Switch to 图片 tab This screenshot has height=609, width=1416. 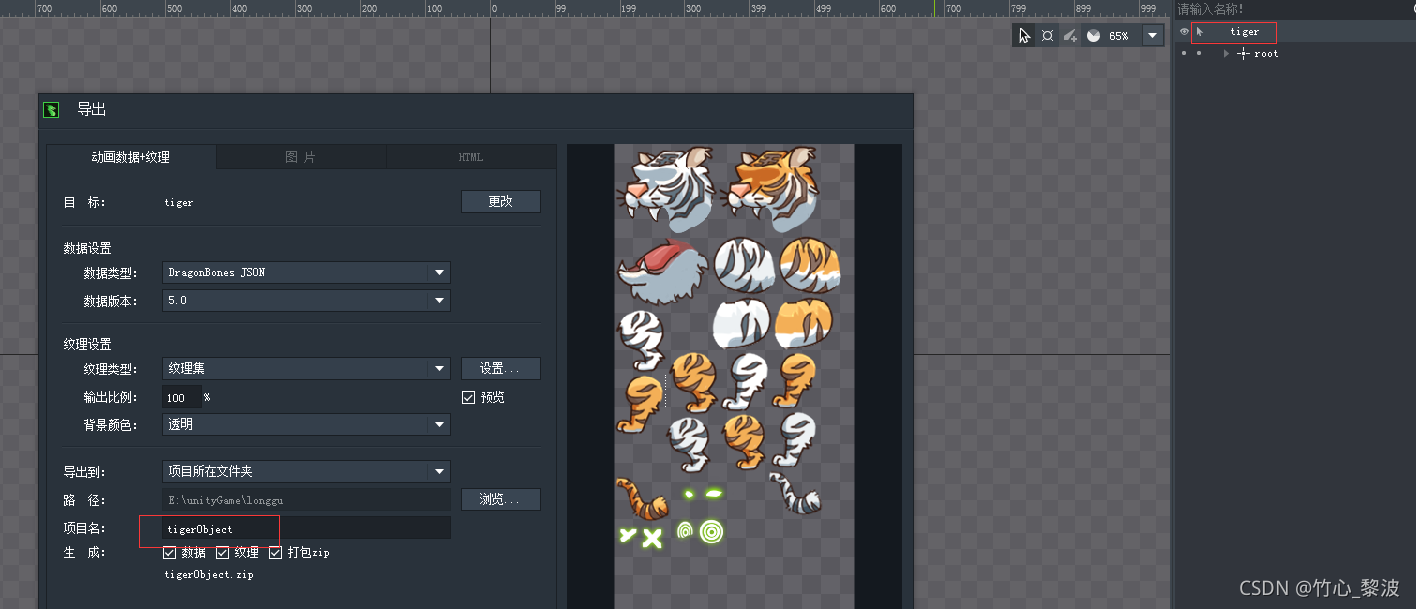pyautogui.click(x=301, y=157)
